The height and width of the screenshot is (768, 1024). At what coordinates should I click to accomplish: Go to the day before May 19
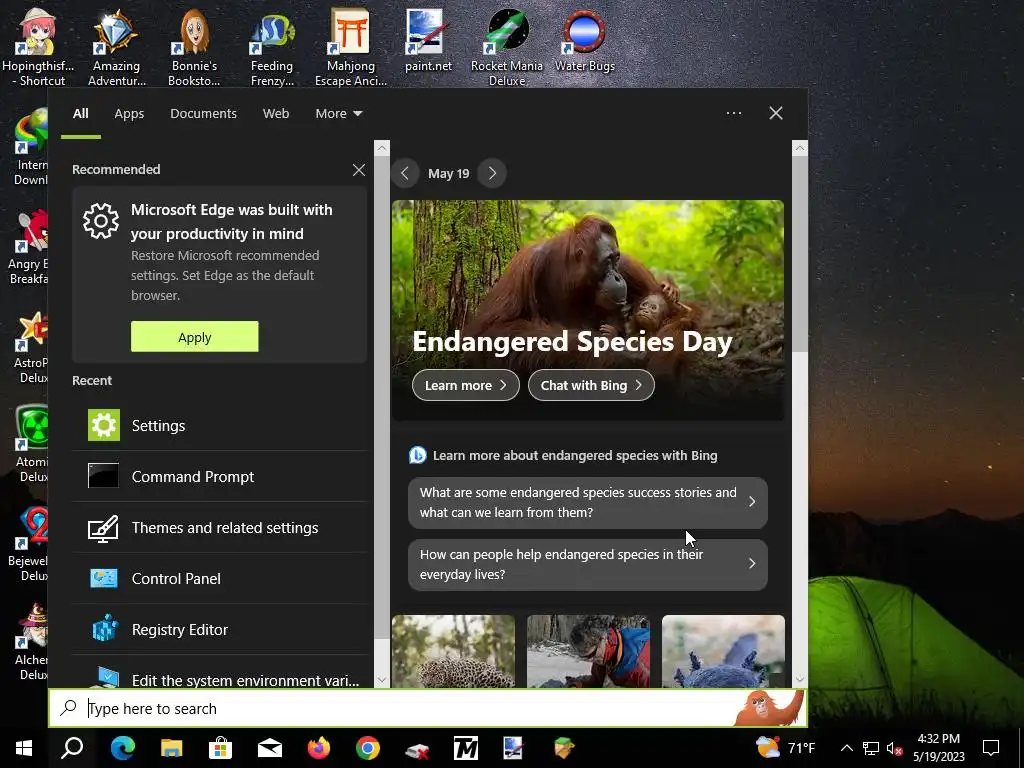(x=405, y=173)
